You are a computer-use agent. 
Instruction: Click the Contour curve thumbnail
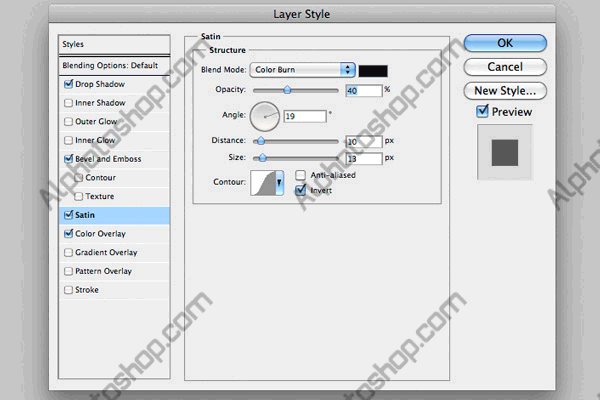263,183
